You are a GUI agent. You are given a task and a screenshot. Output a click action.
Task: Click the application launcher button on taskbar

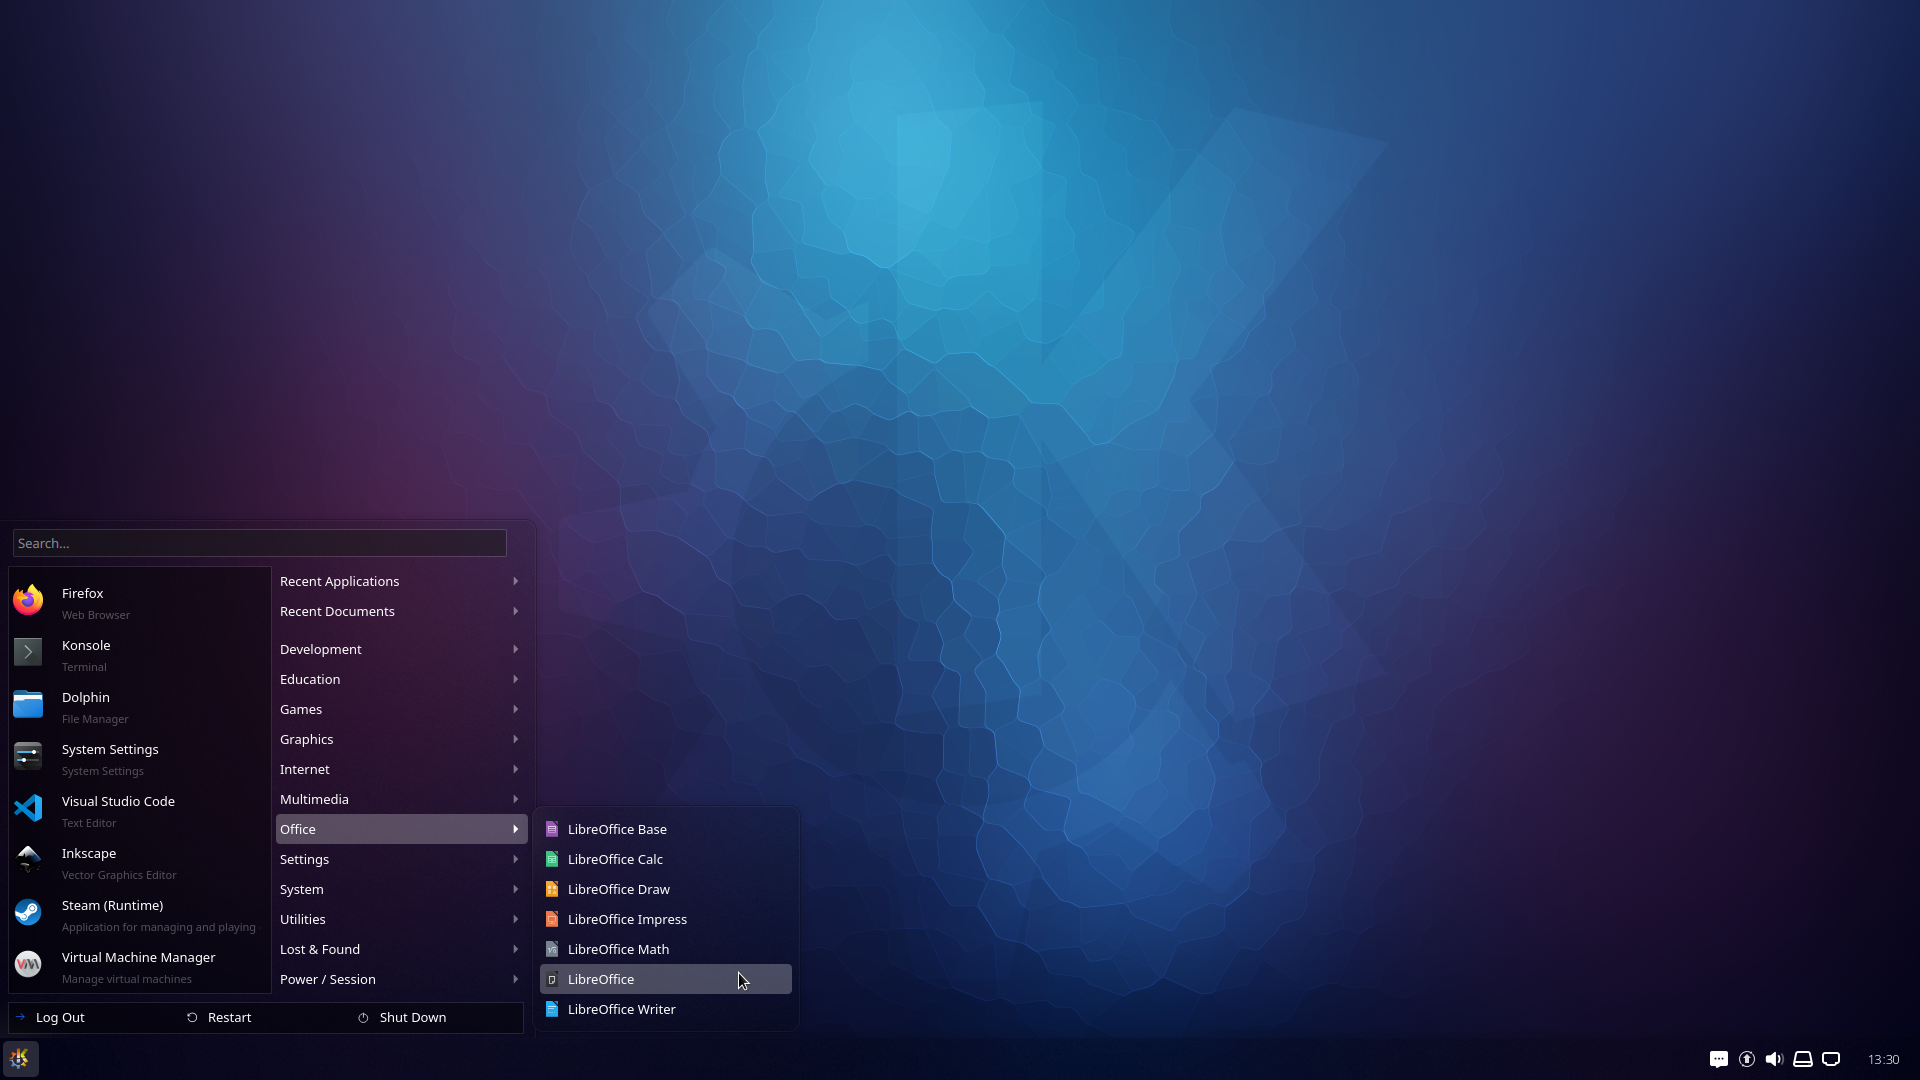pyautogui.click(x=20, y=1059)
